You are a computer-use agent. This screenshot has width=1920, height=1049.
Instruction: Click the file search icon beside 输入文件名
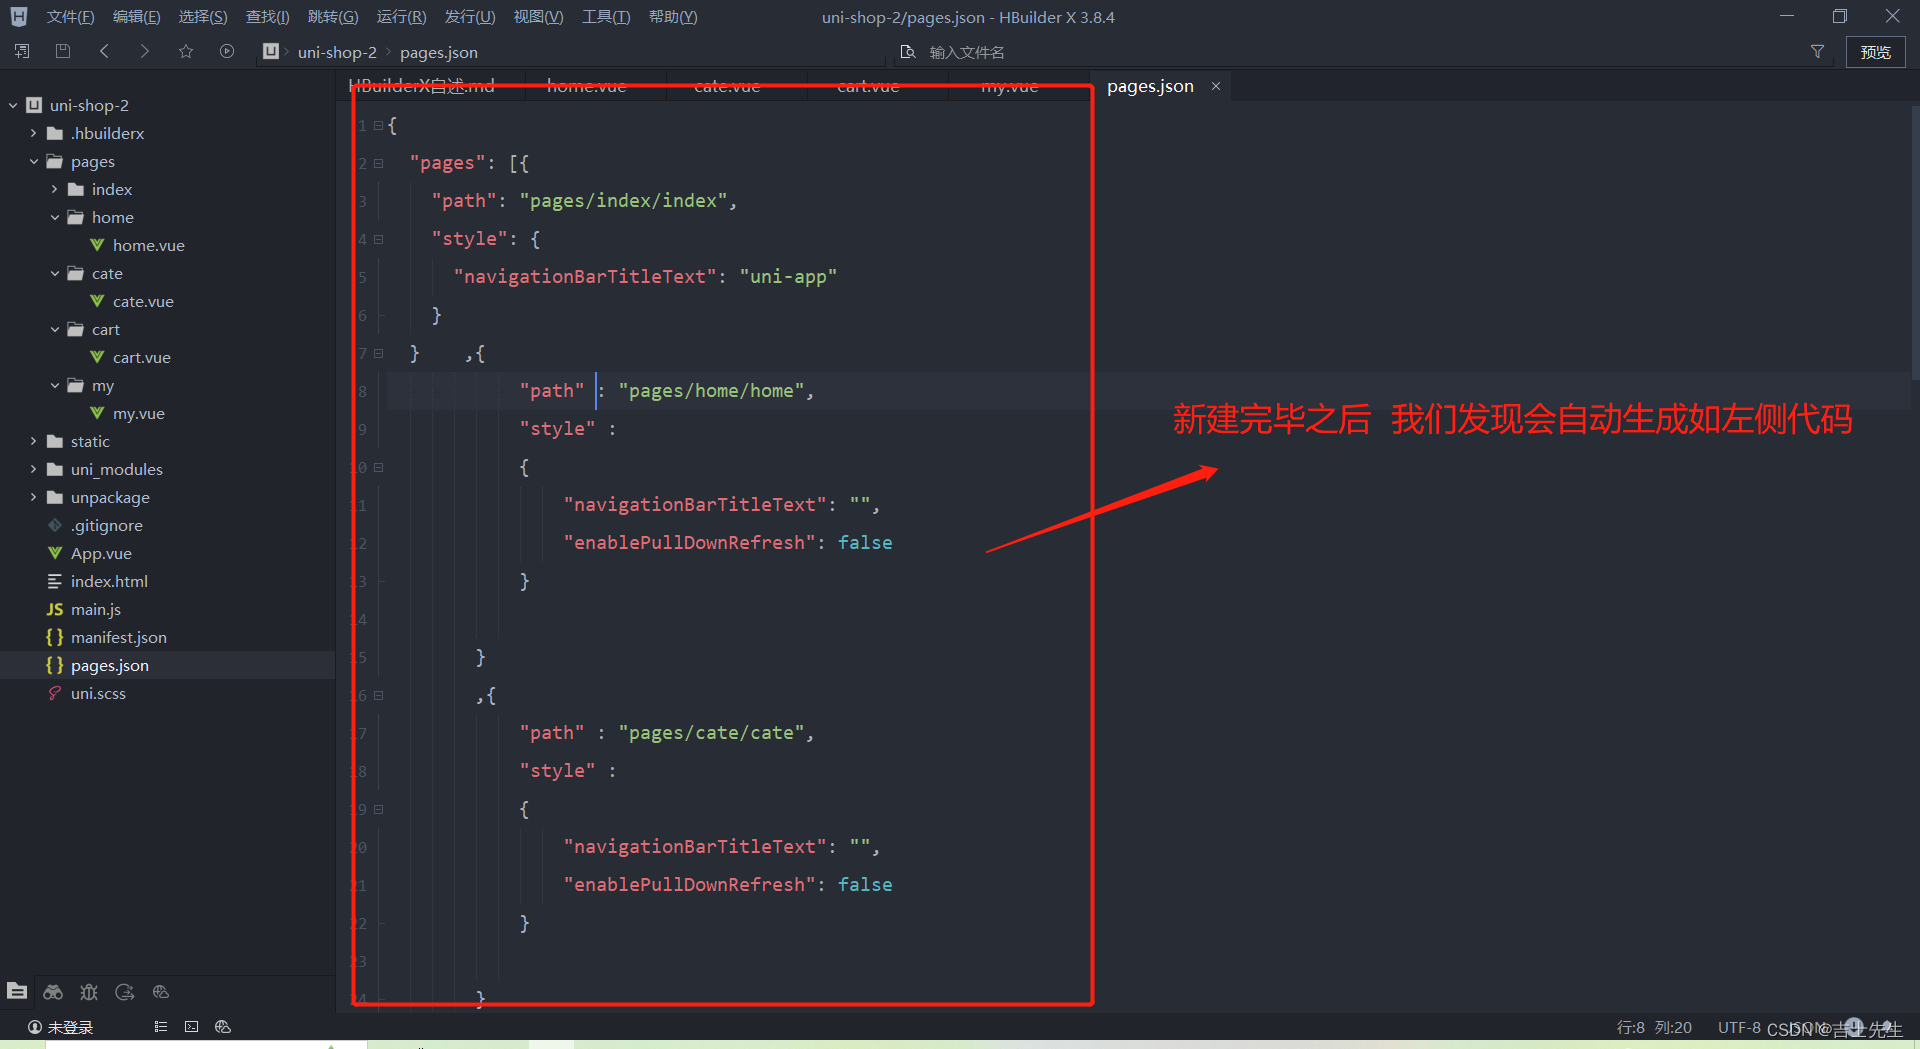tap(908, 52)
